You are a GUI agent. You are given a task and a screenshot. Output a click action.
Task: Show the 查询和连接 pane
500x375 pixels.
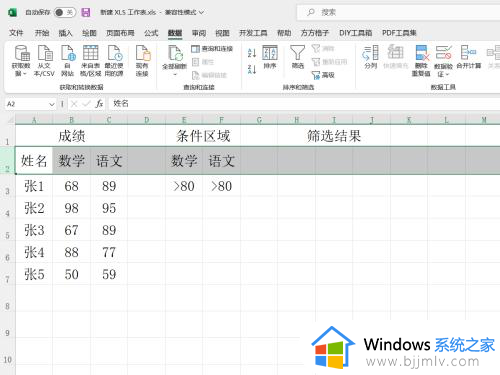tap(212, 49)
